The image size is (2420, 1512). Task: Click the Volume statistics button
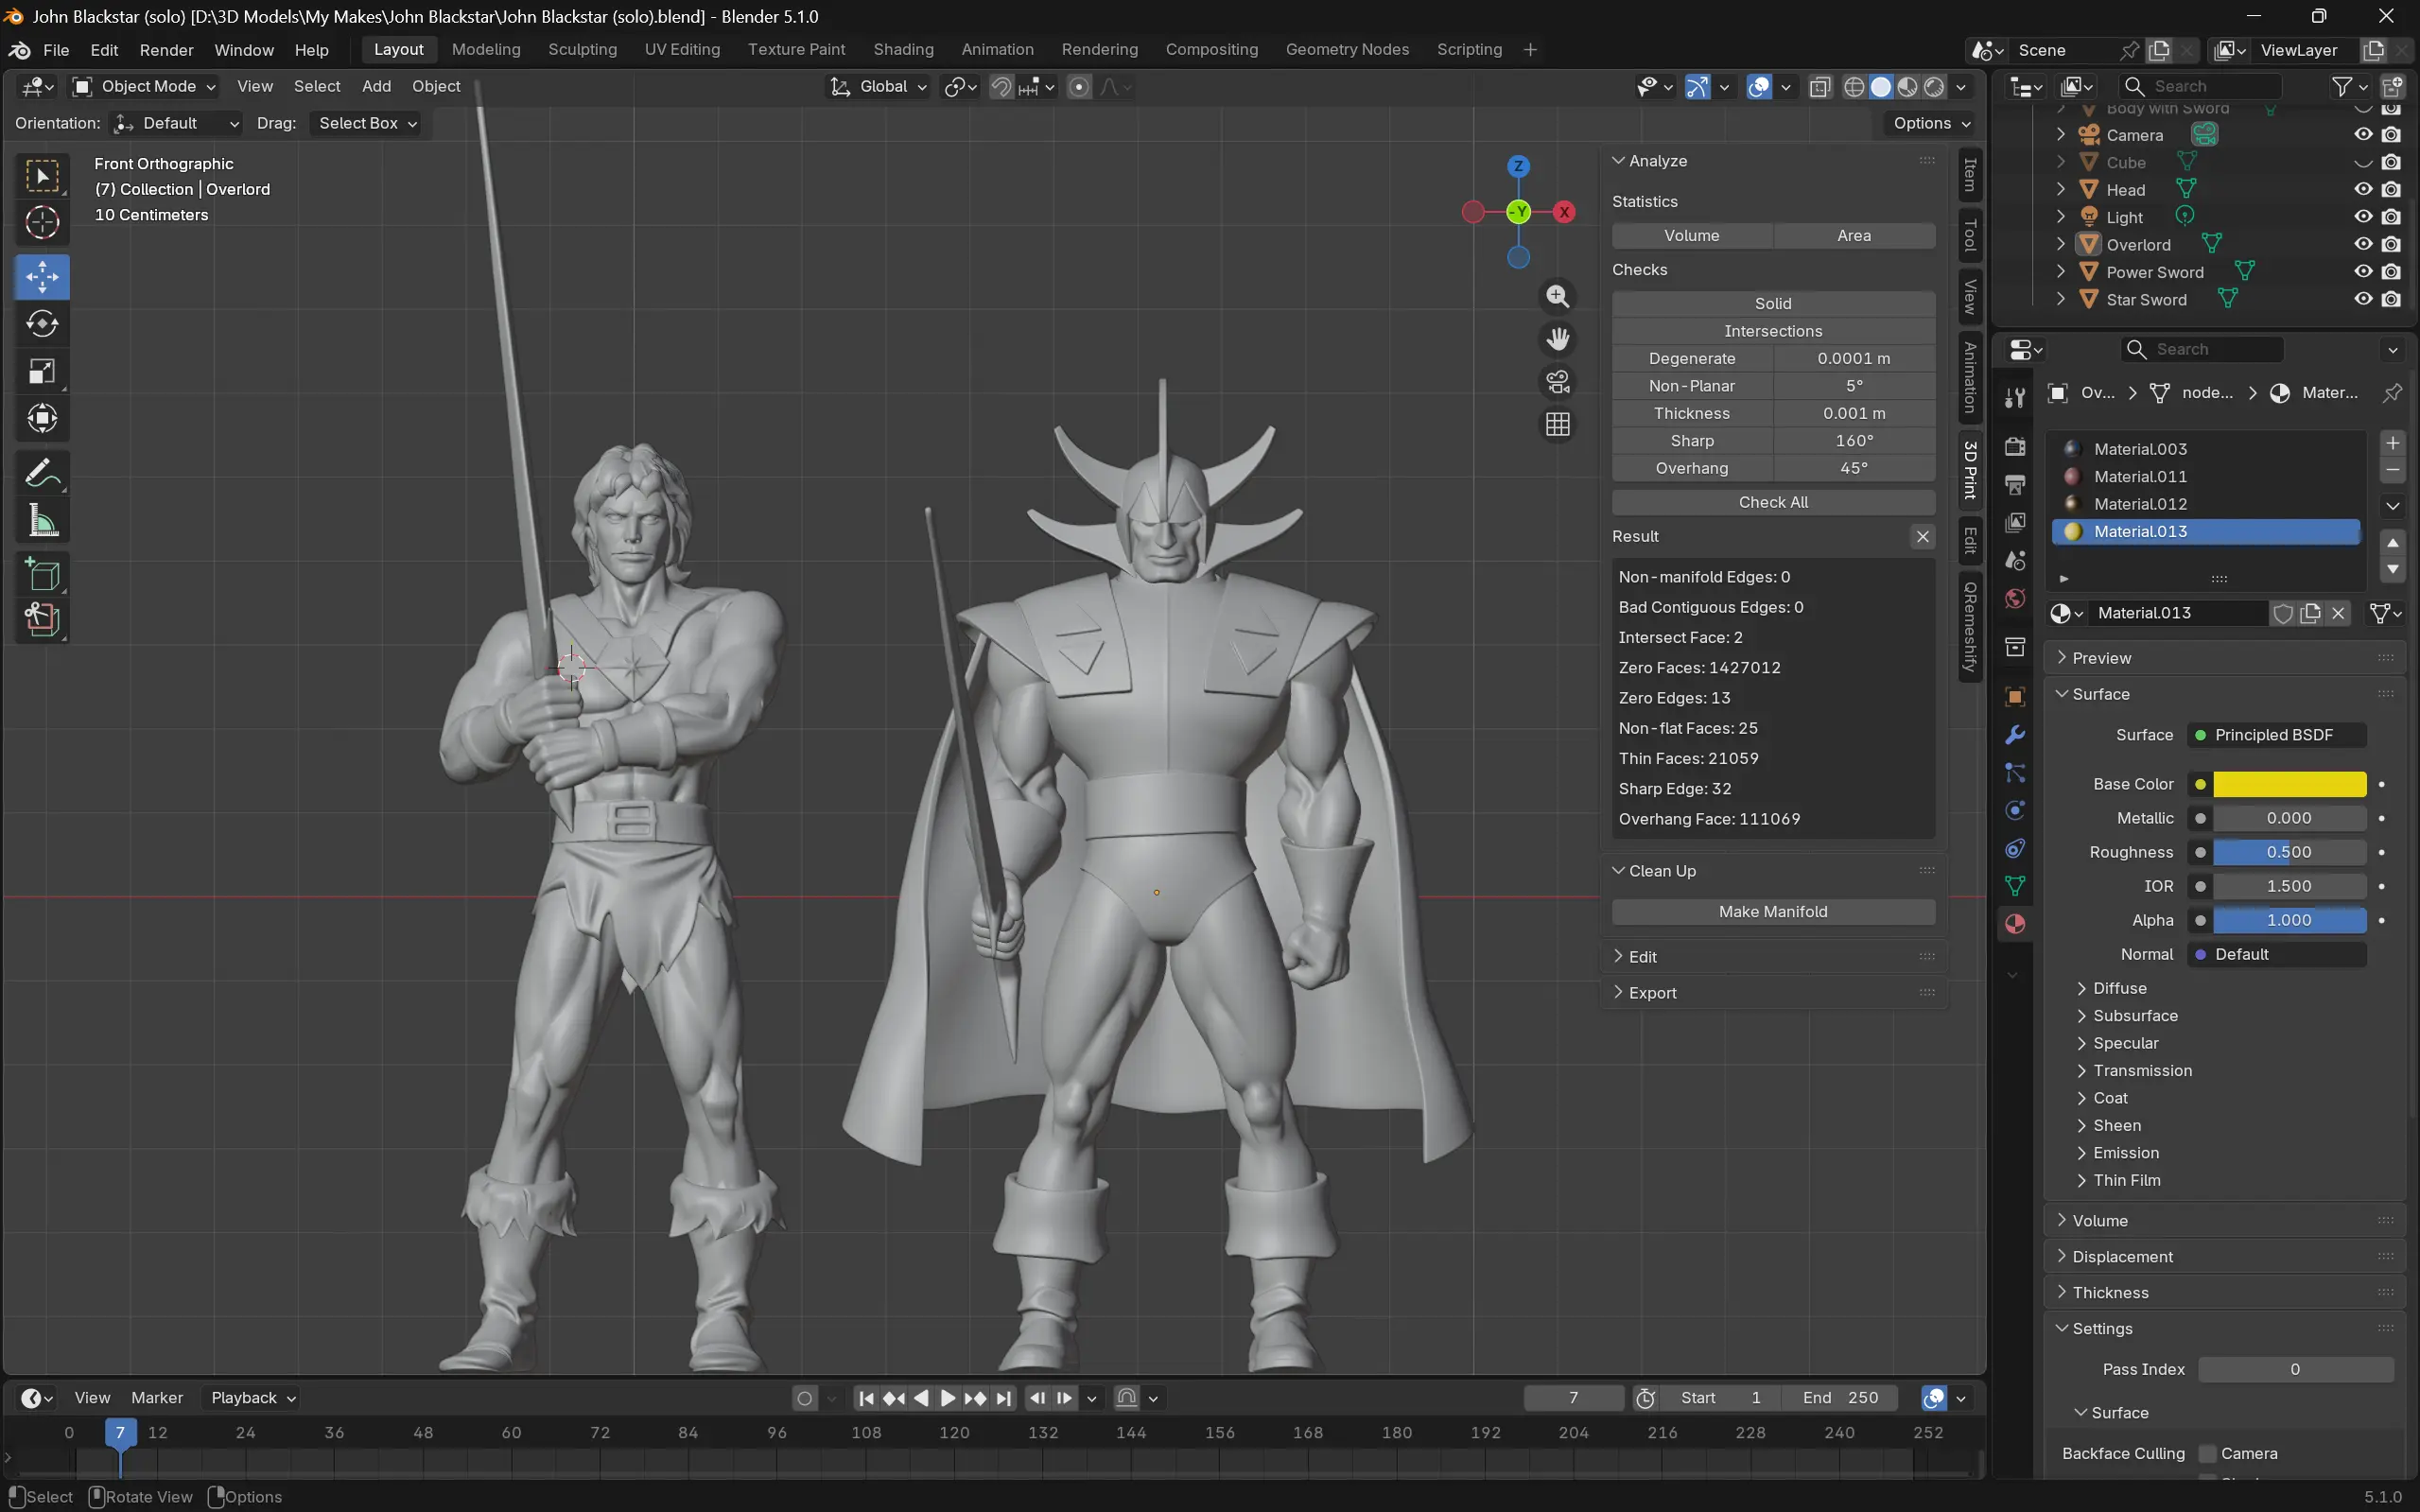(x=1692, y=236)
